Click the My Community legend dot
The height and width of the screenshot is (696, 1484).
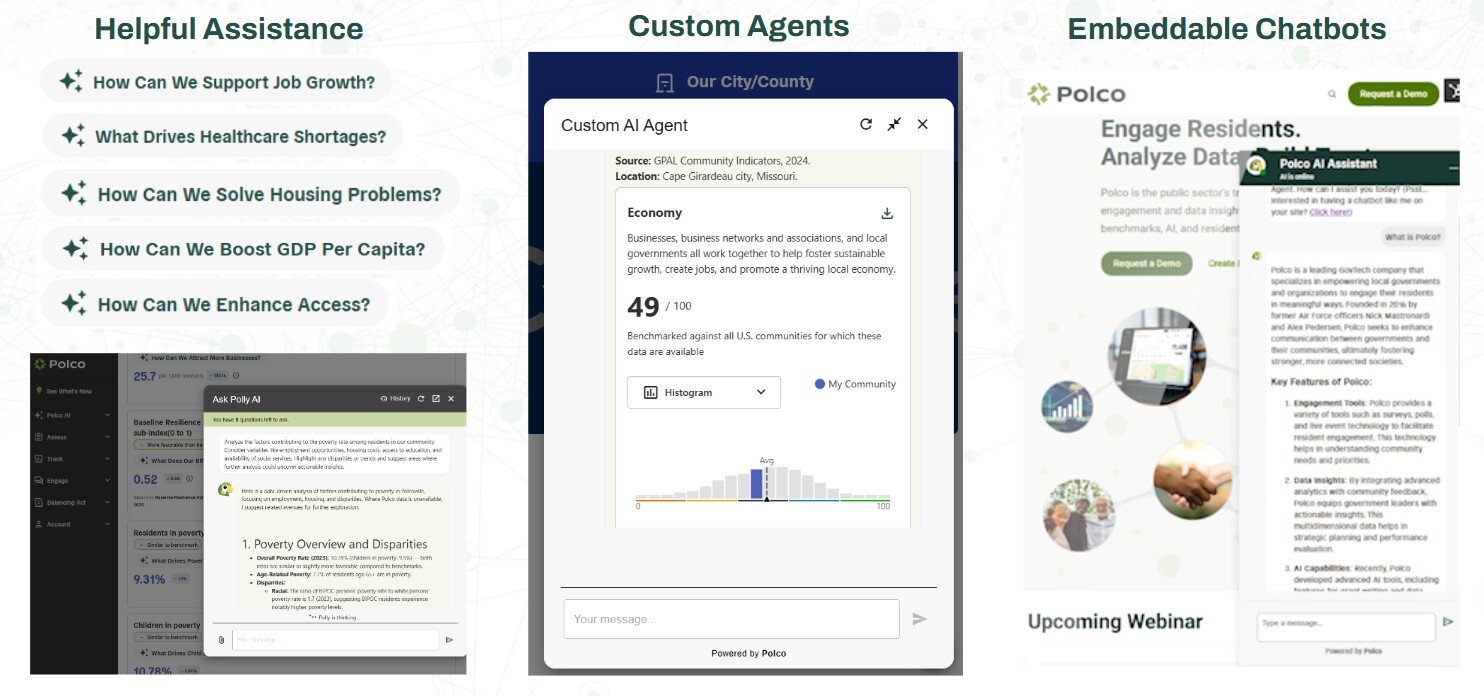click(820, 384)
